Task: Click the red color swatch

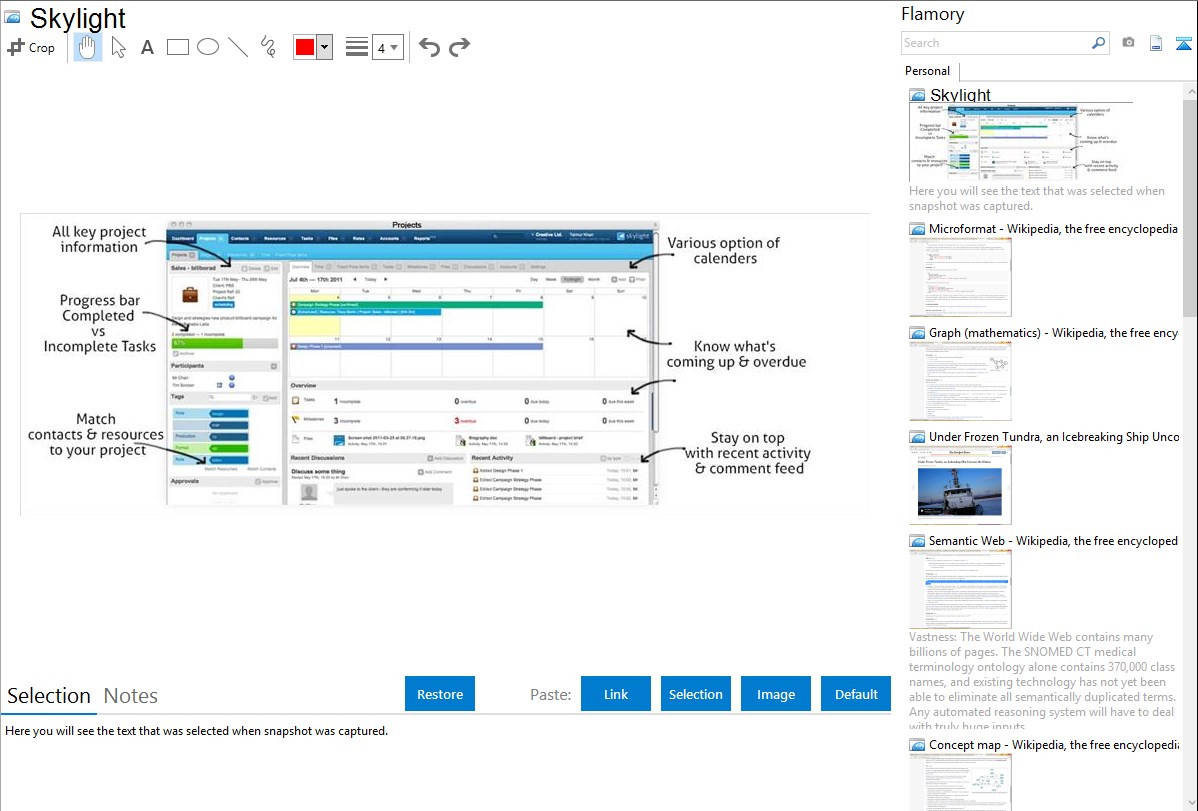Action: pos(305,47)
